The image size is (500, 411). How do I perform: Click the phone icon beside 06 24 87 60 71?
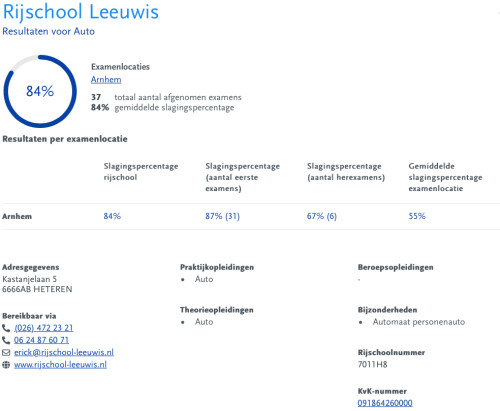click(6, 340)
